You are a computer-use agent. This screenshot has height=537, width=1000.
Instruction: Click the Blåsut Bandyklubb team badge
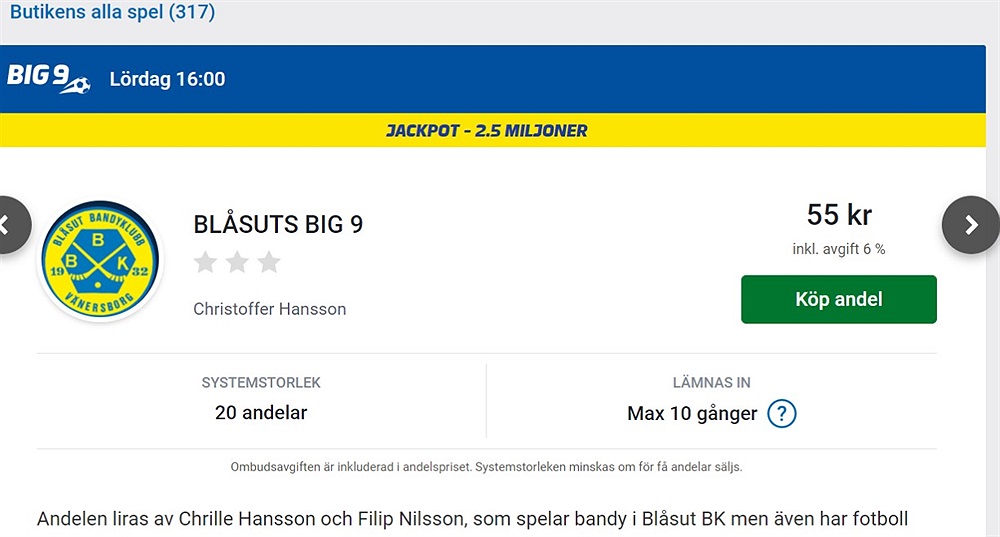(x=100, y=260)
